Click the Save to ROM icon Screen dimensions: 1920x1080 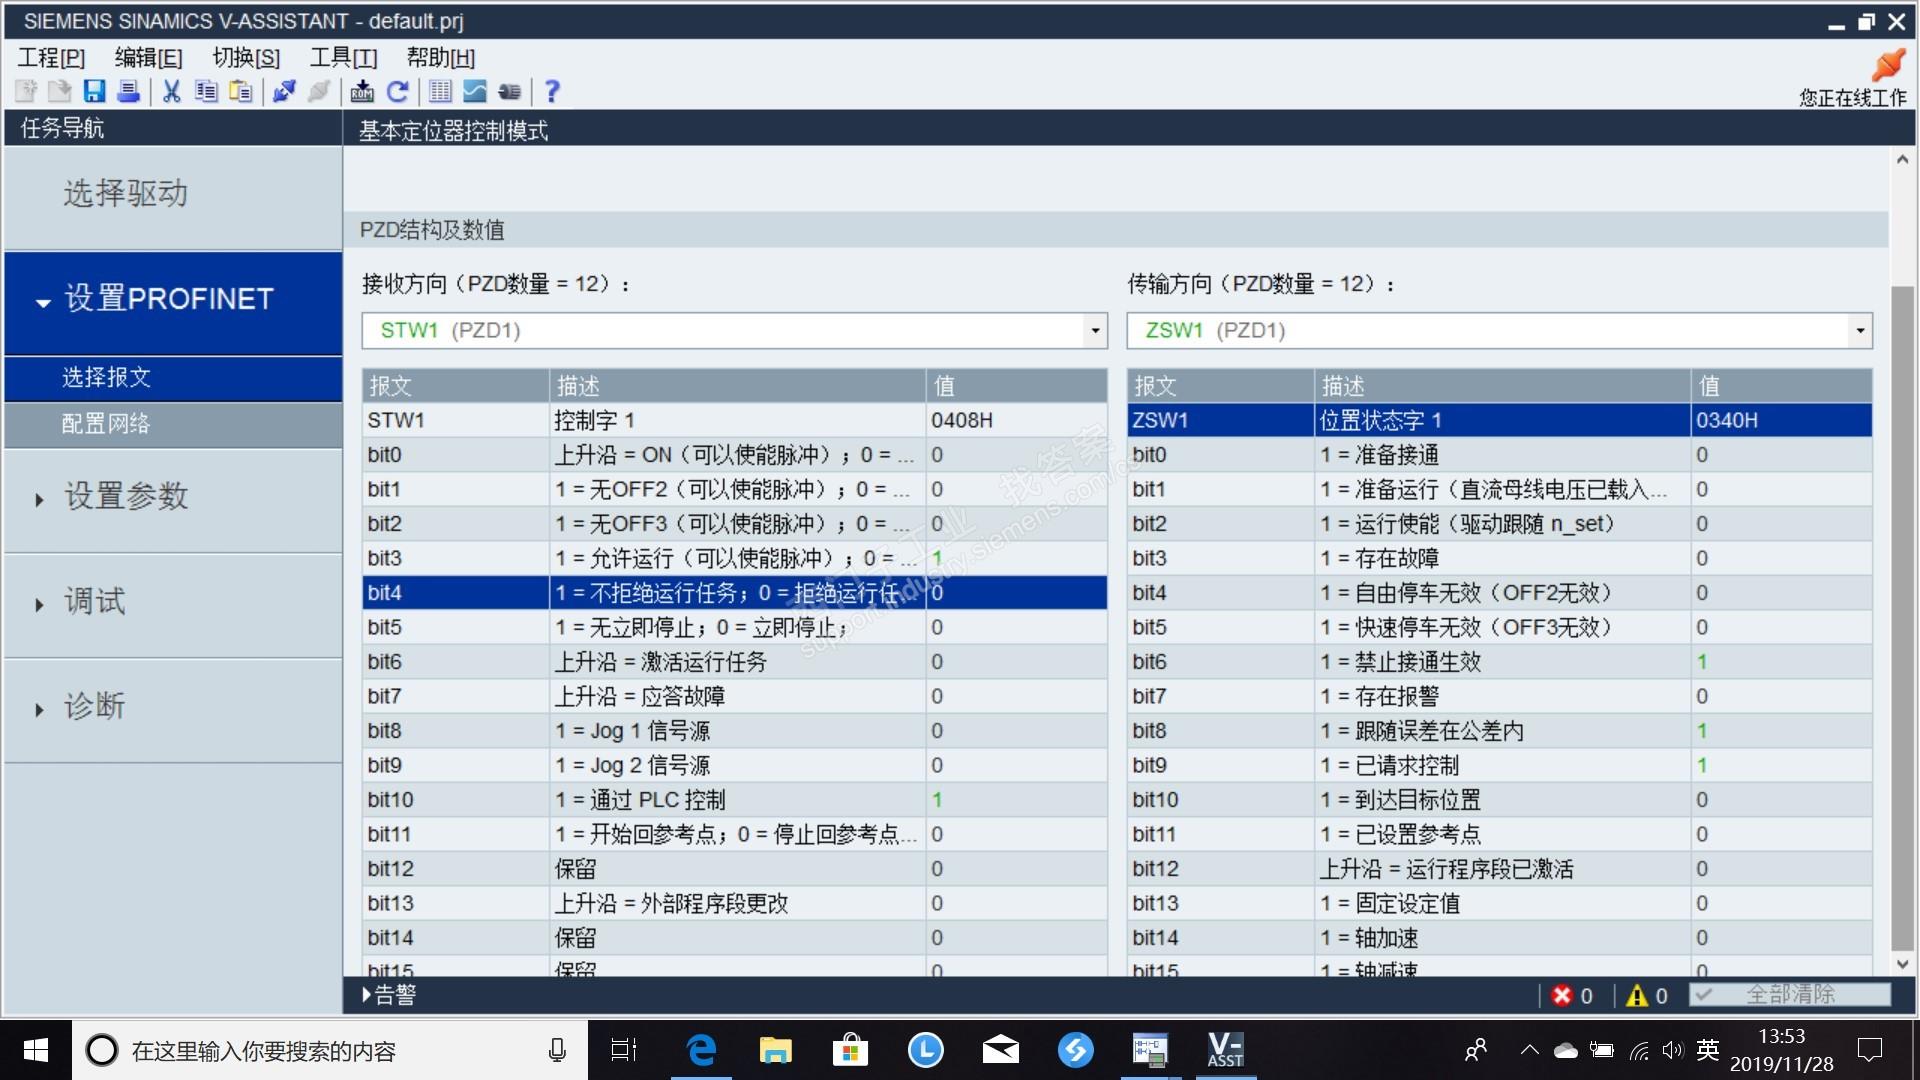click(362, 92)
